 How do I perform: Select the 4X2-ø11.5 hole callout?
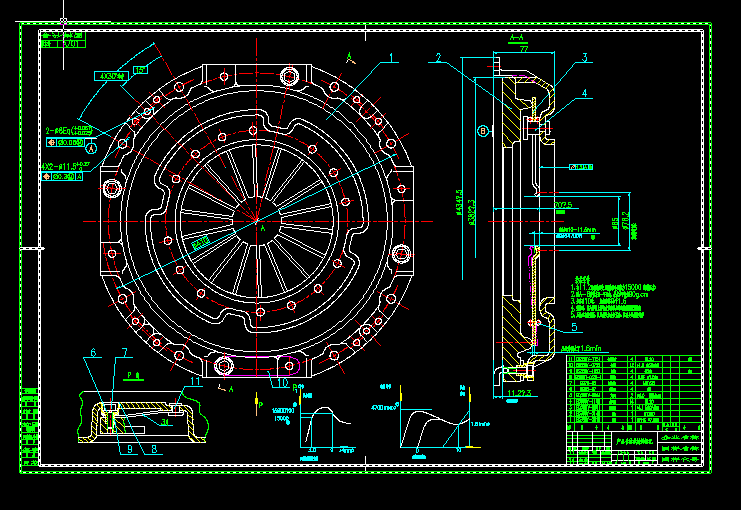pyautogui.click(x=65, y=166)
